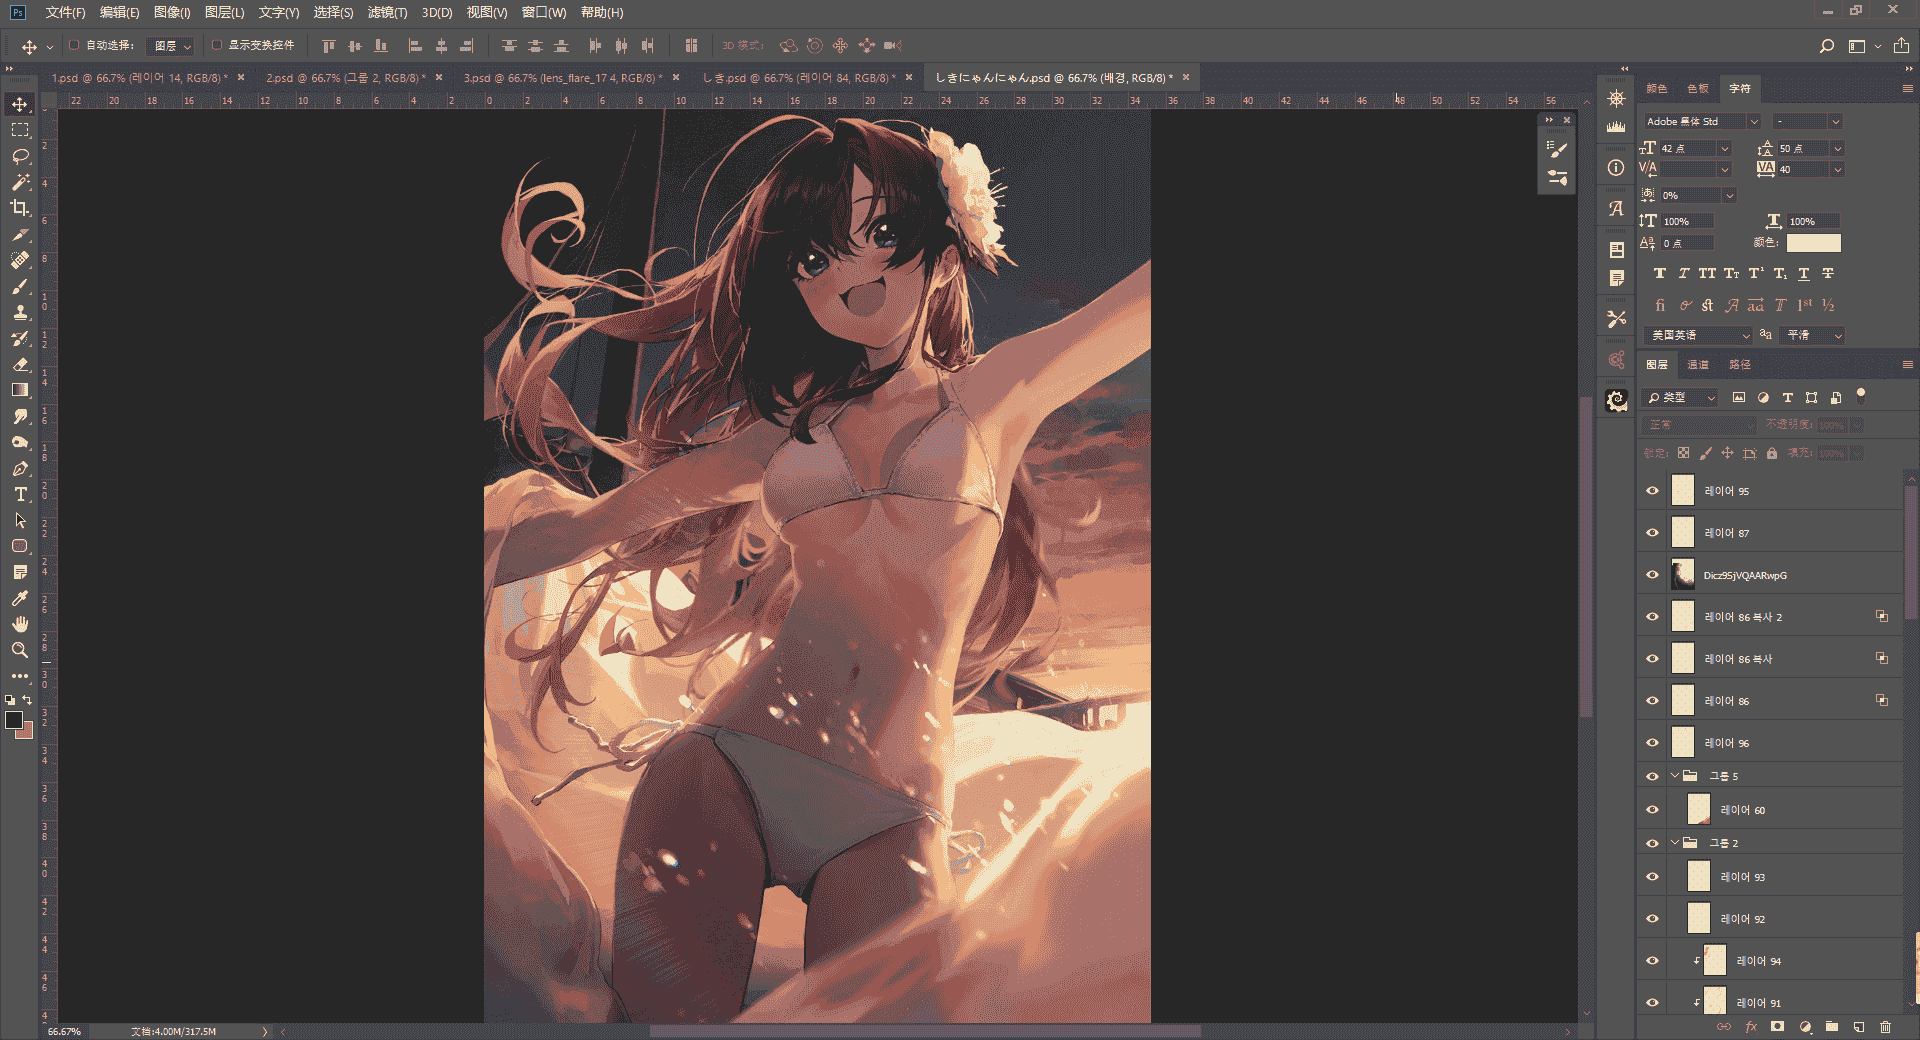Open the search icon in options bar
This screenshot has height=1040, width=1920.
tap(1826, 46)
